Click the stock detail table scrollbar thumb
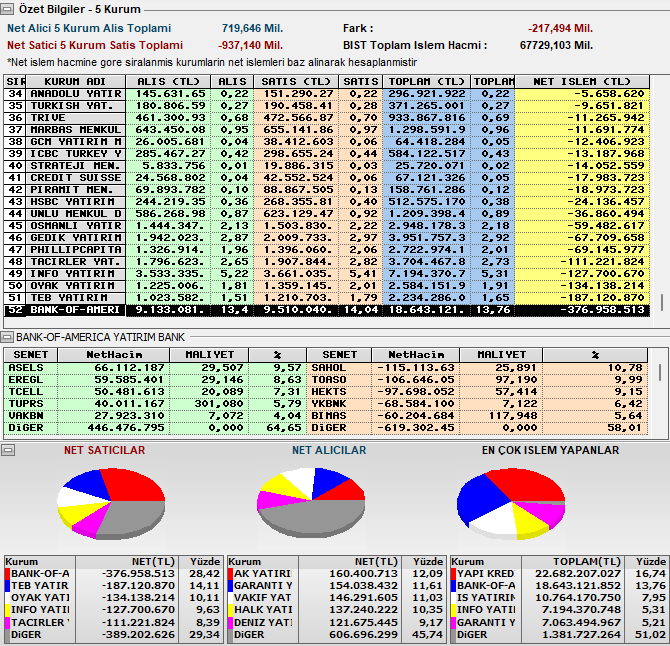Viewport: 670px width, 646px height. coord(660,372)
